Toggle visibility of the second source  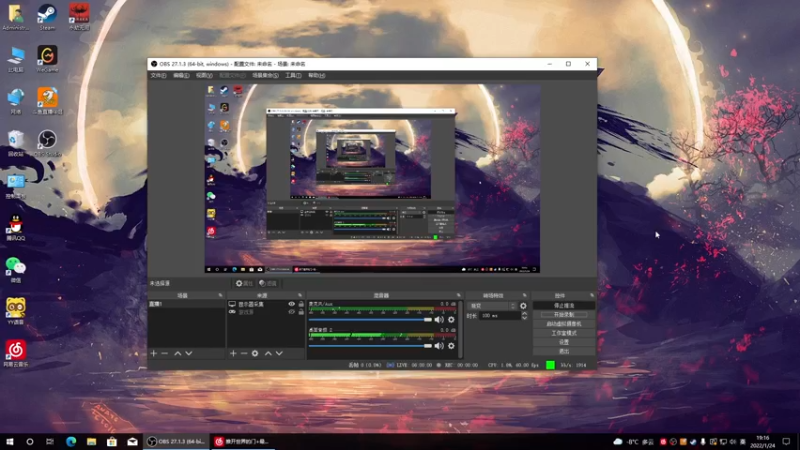coord(292,312)
